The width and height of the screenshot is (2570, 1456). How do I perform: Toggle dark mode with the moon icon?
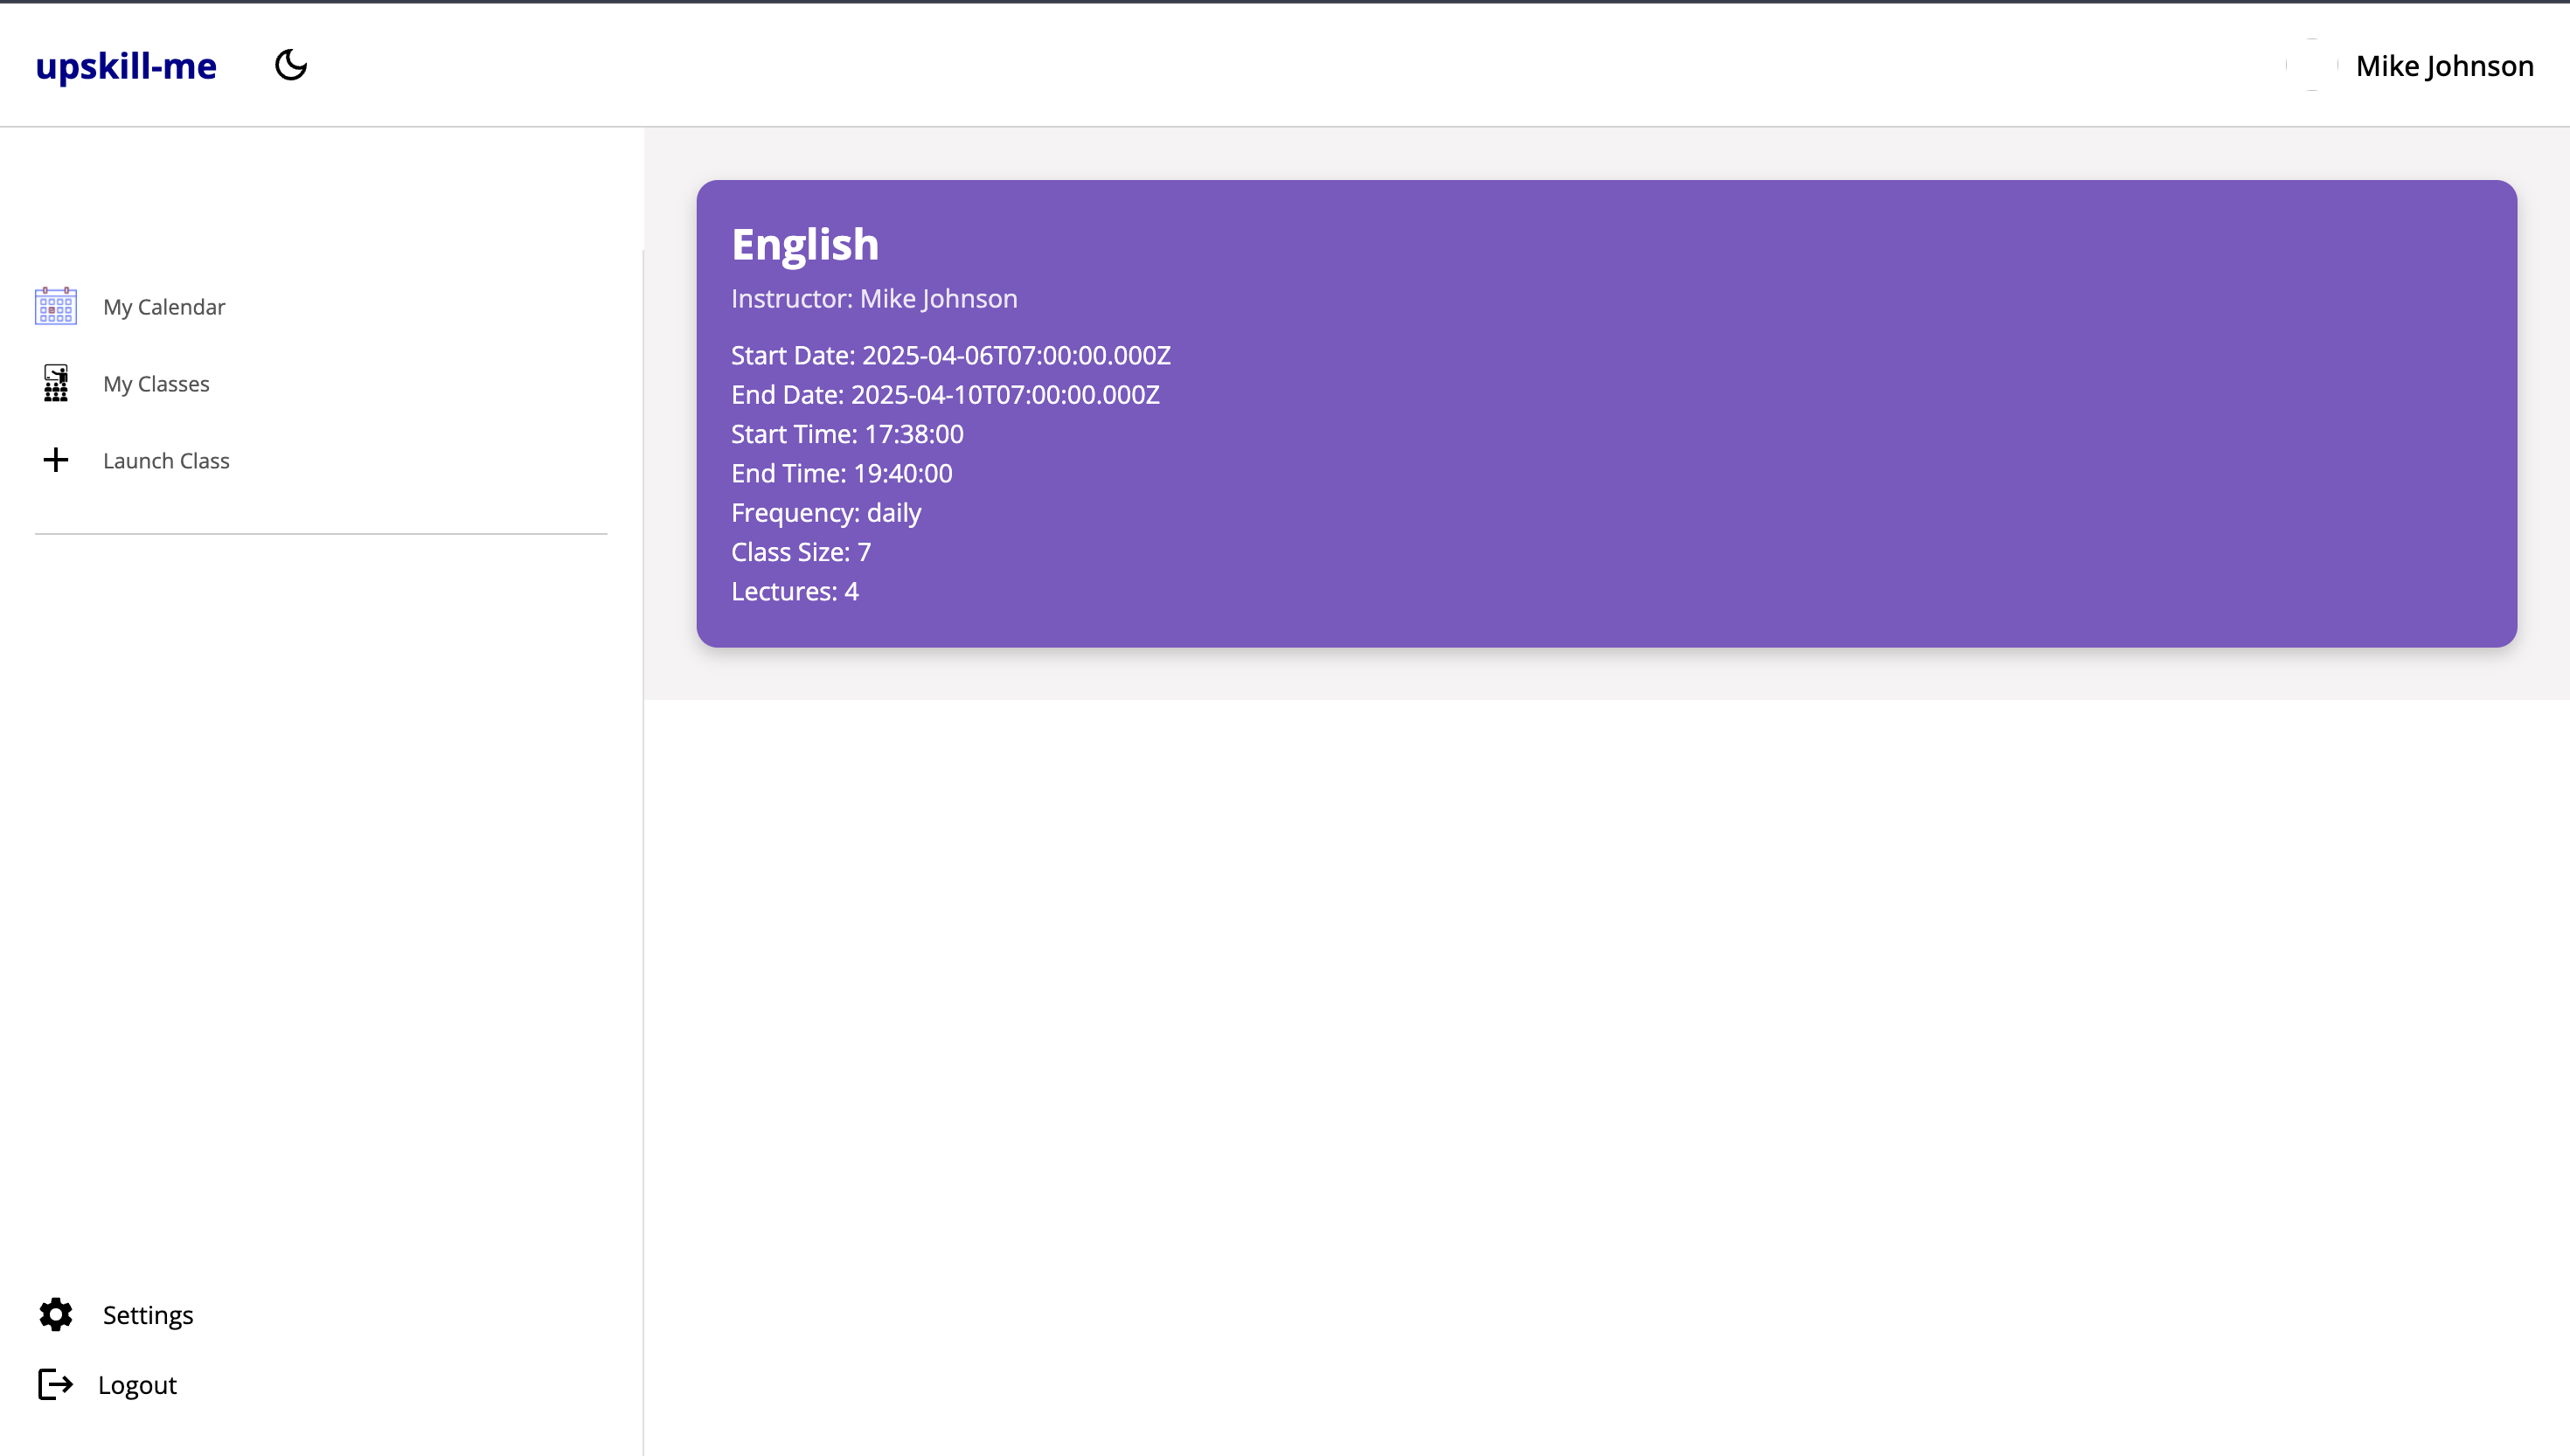(x=291, y=66)
